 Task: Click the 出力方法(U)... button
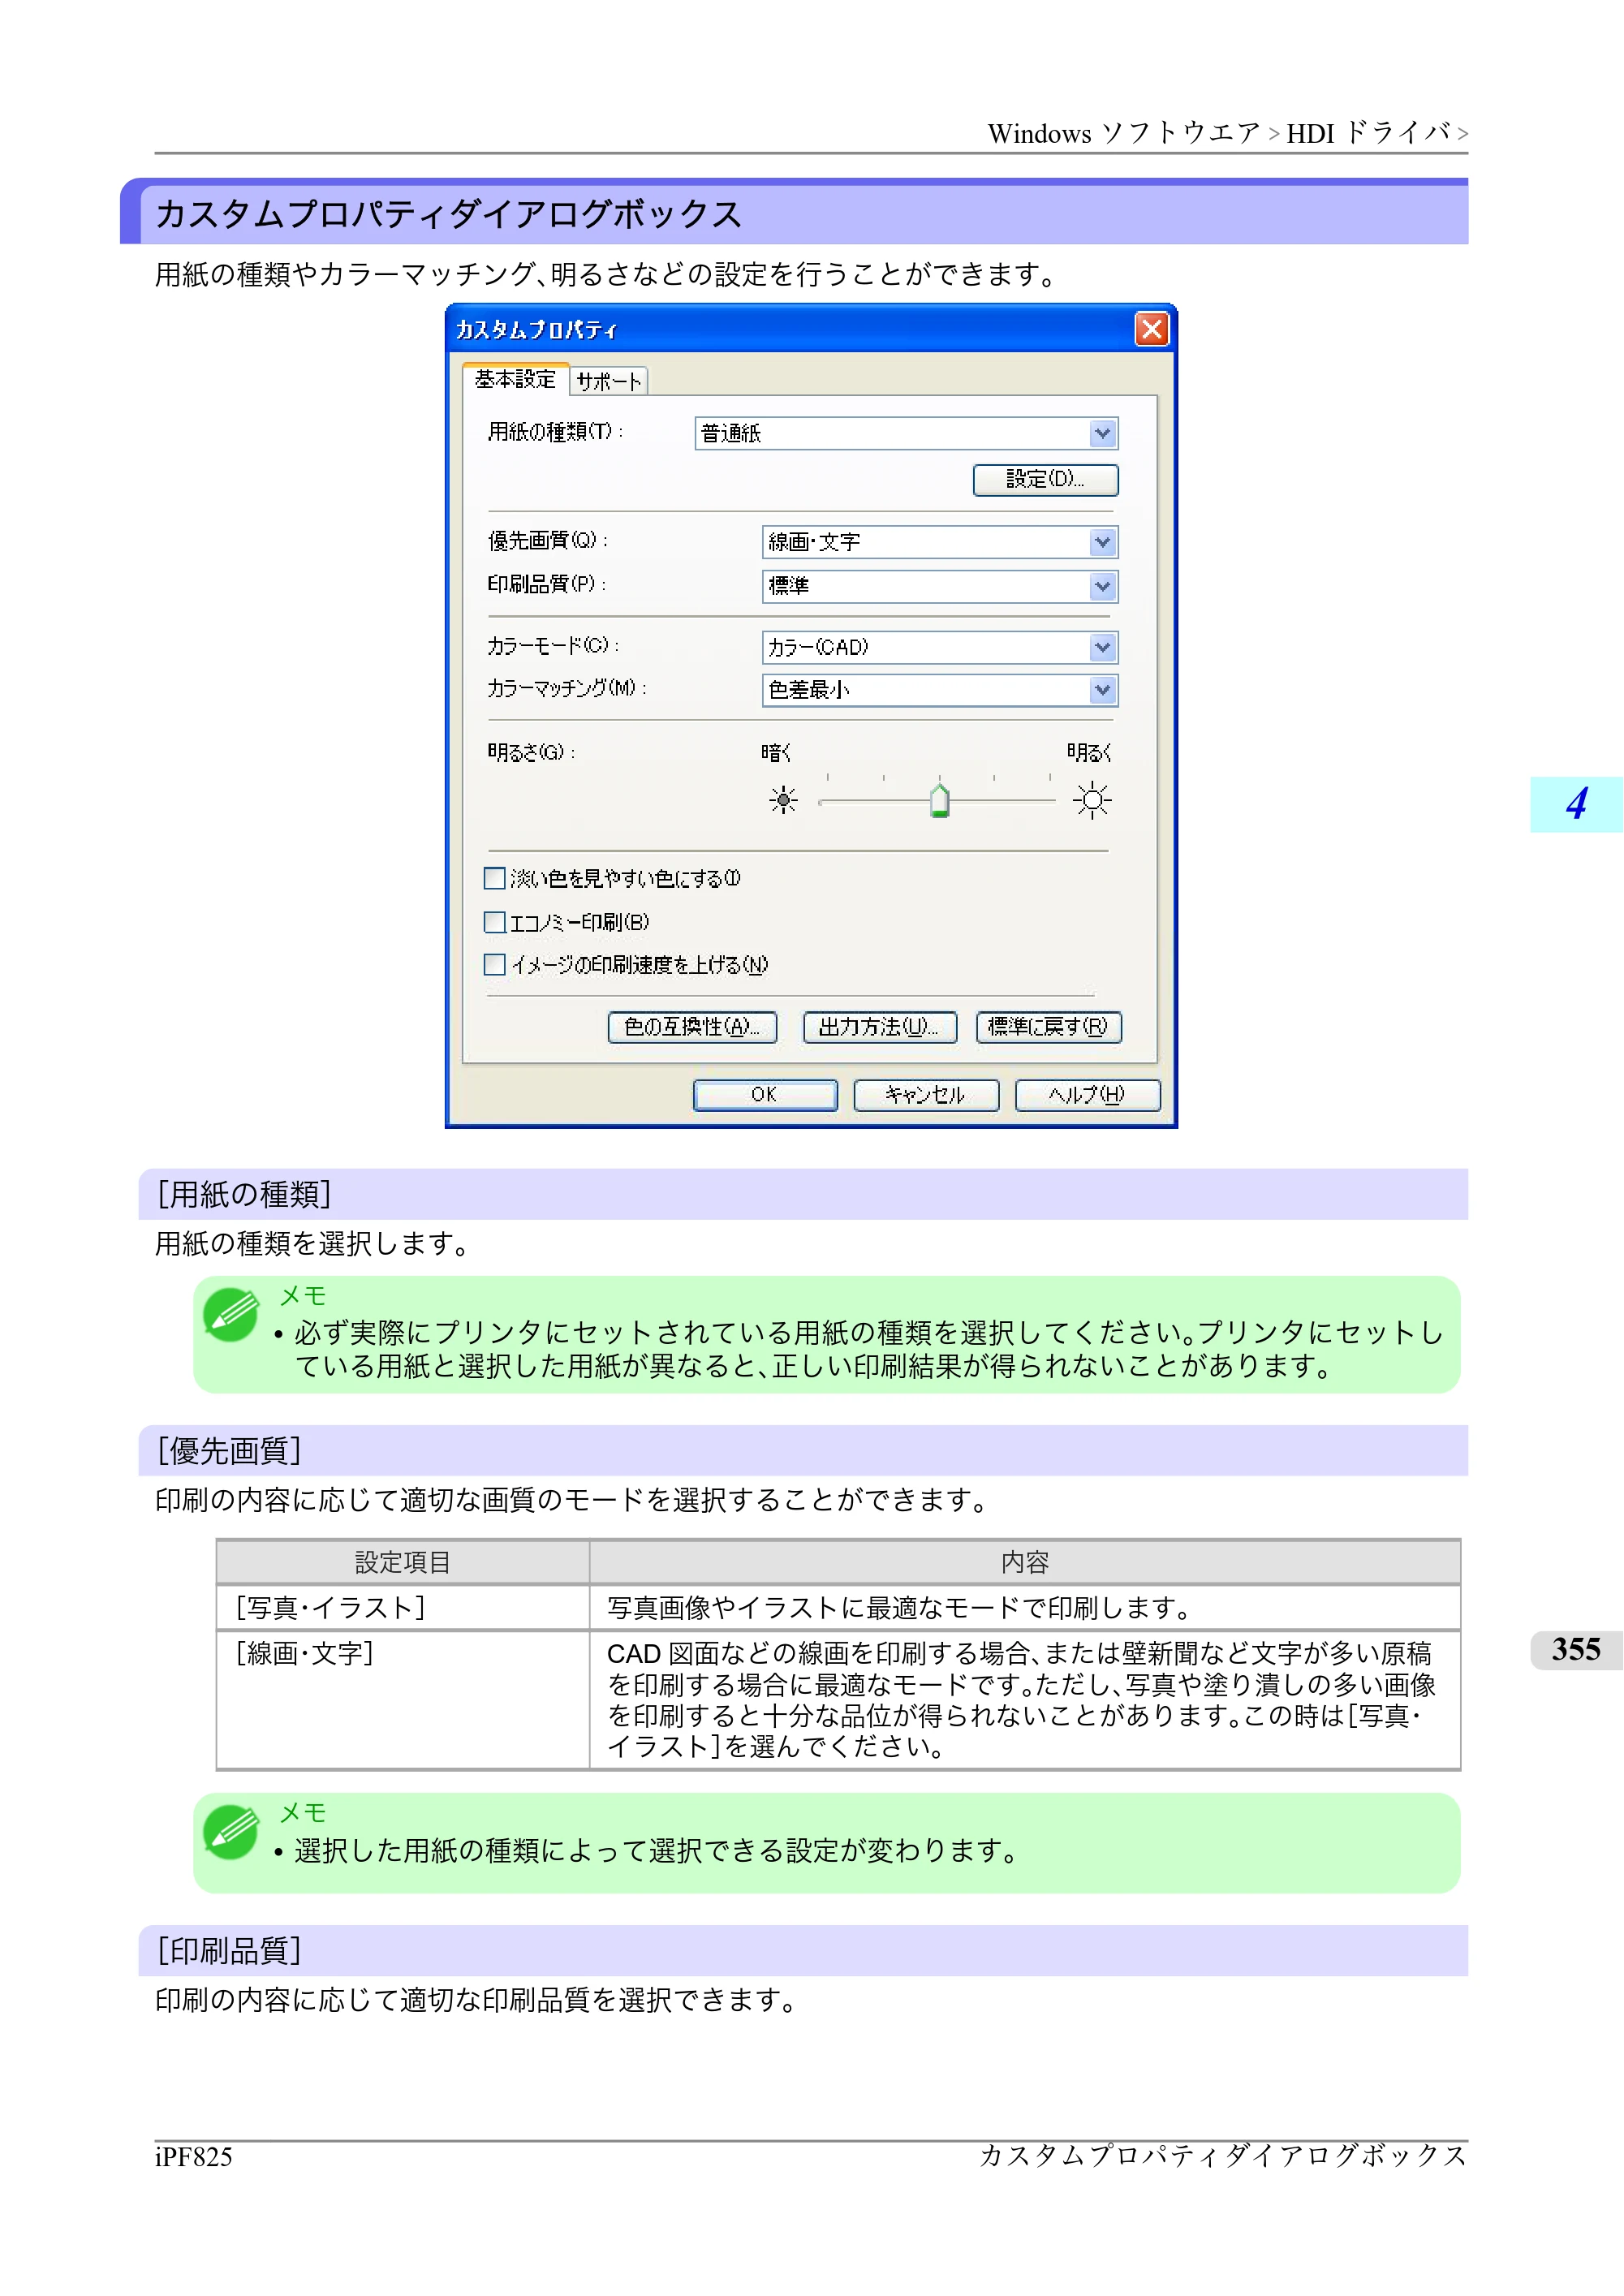point(880,1027)
